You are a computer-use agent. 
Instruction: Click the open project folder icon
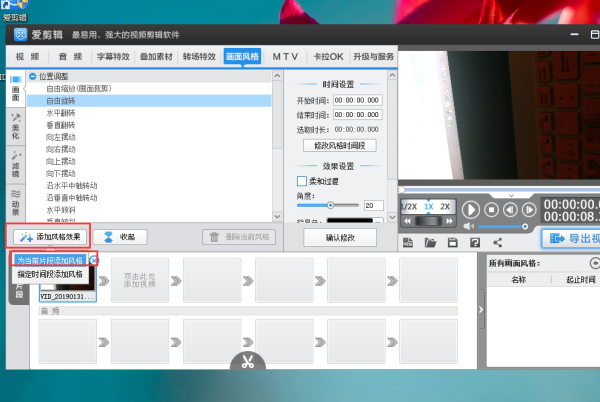[x=431, y=242]
